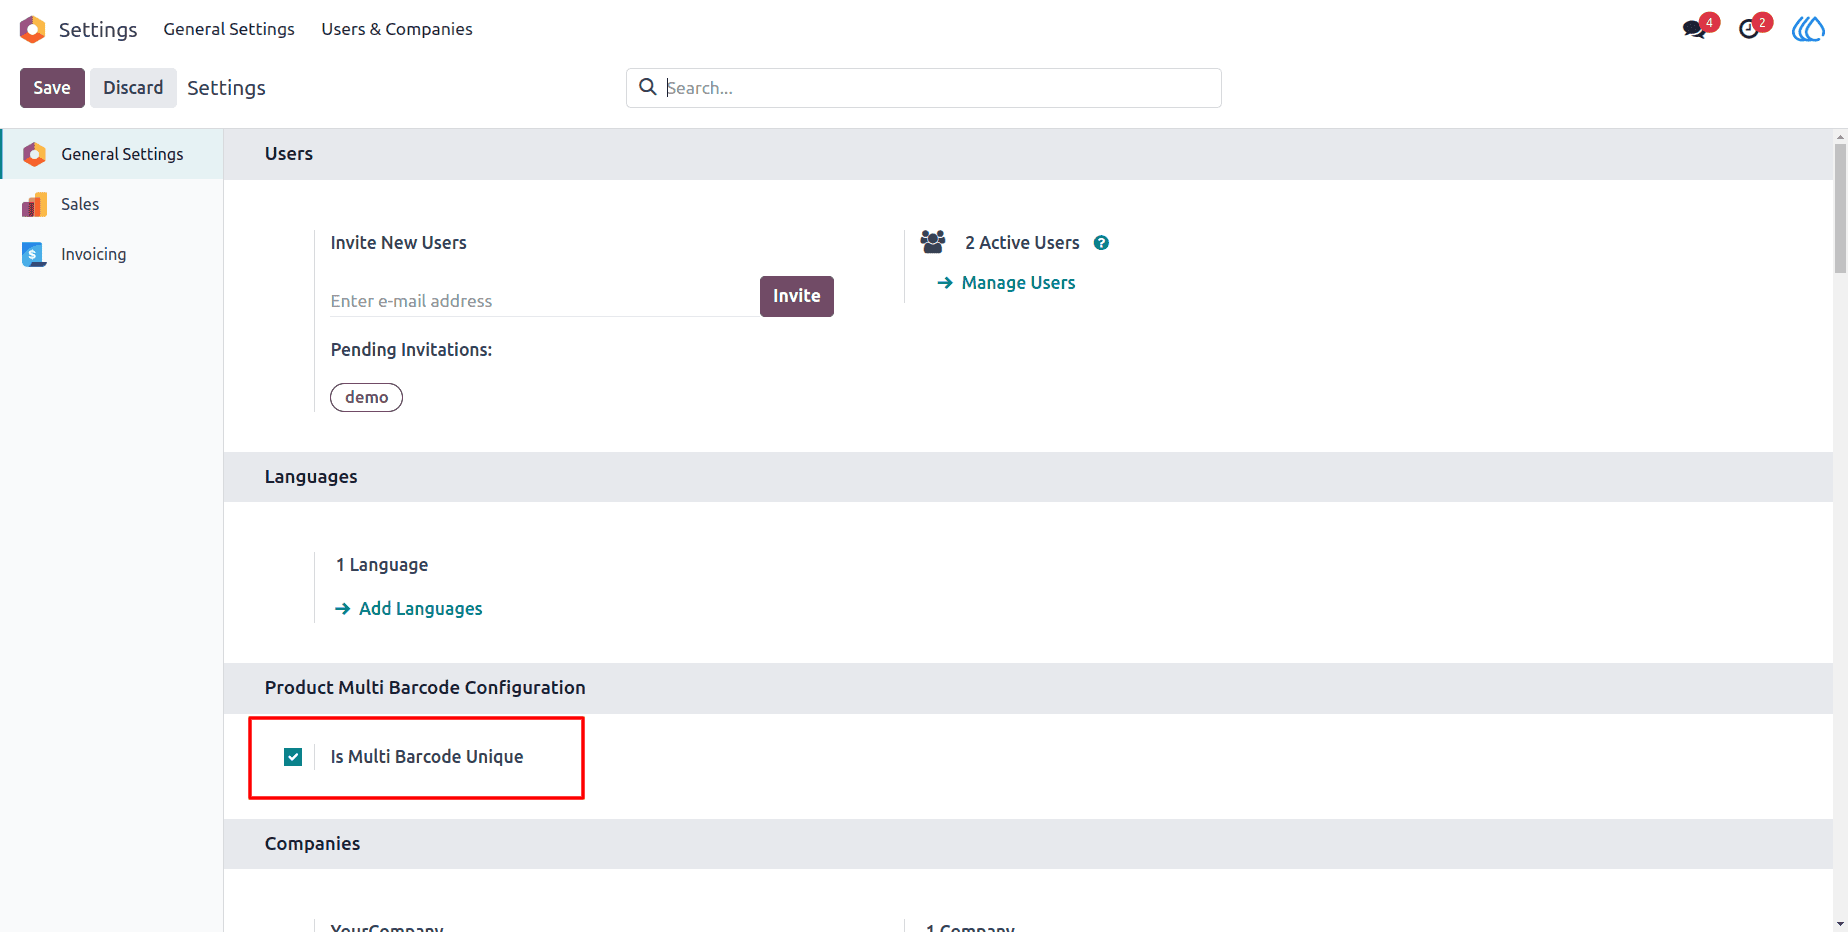Image resolution: width=1848 pixels, height=932 pixels.
Task: Focus the settings Search field
Action: [x=924, y=88]
